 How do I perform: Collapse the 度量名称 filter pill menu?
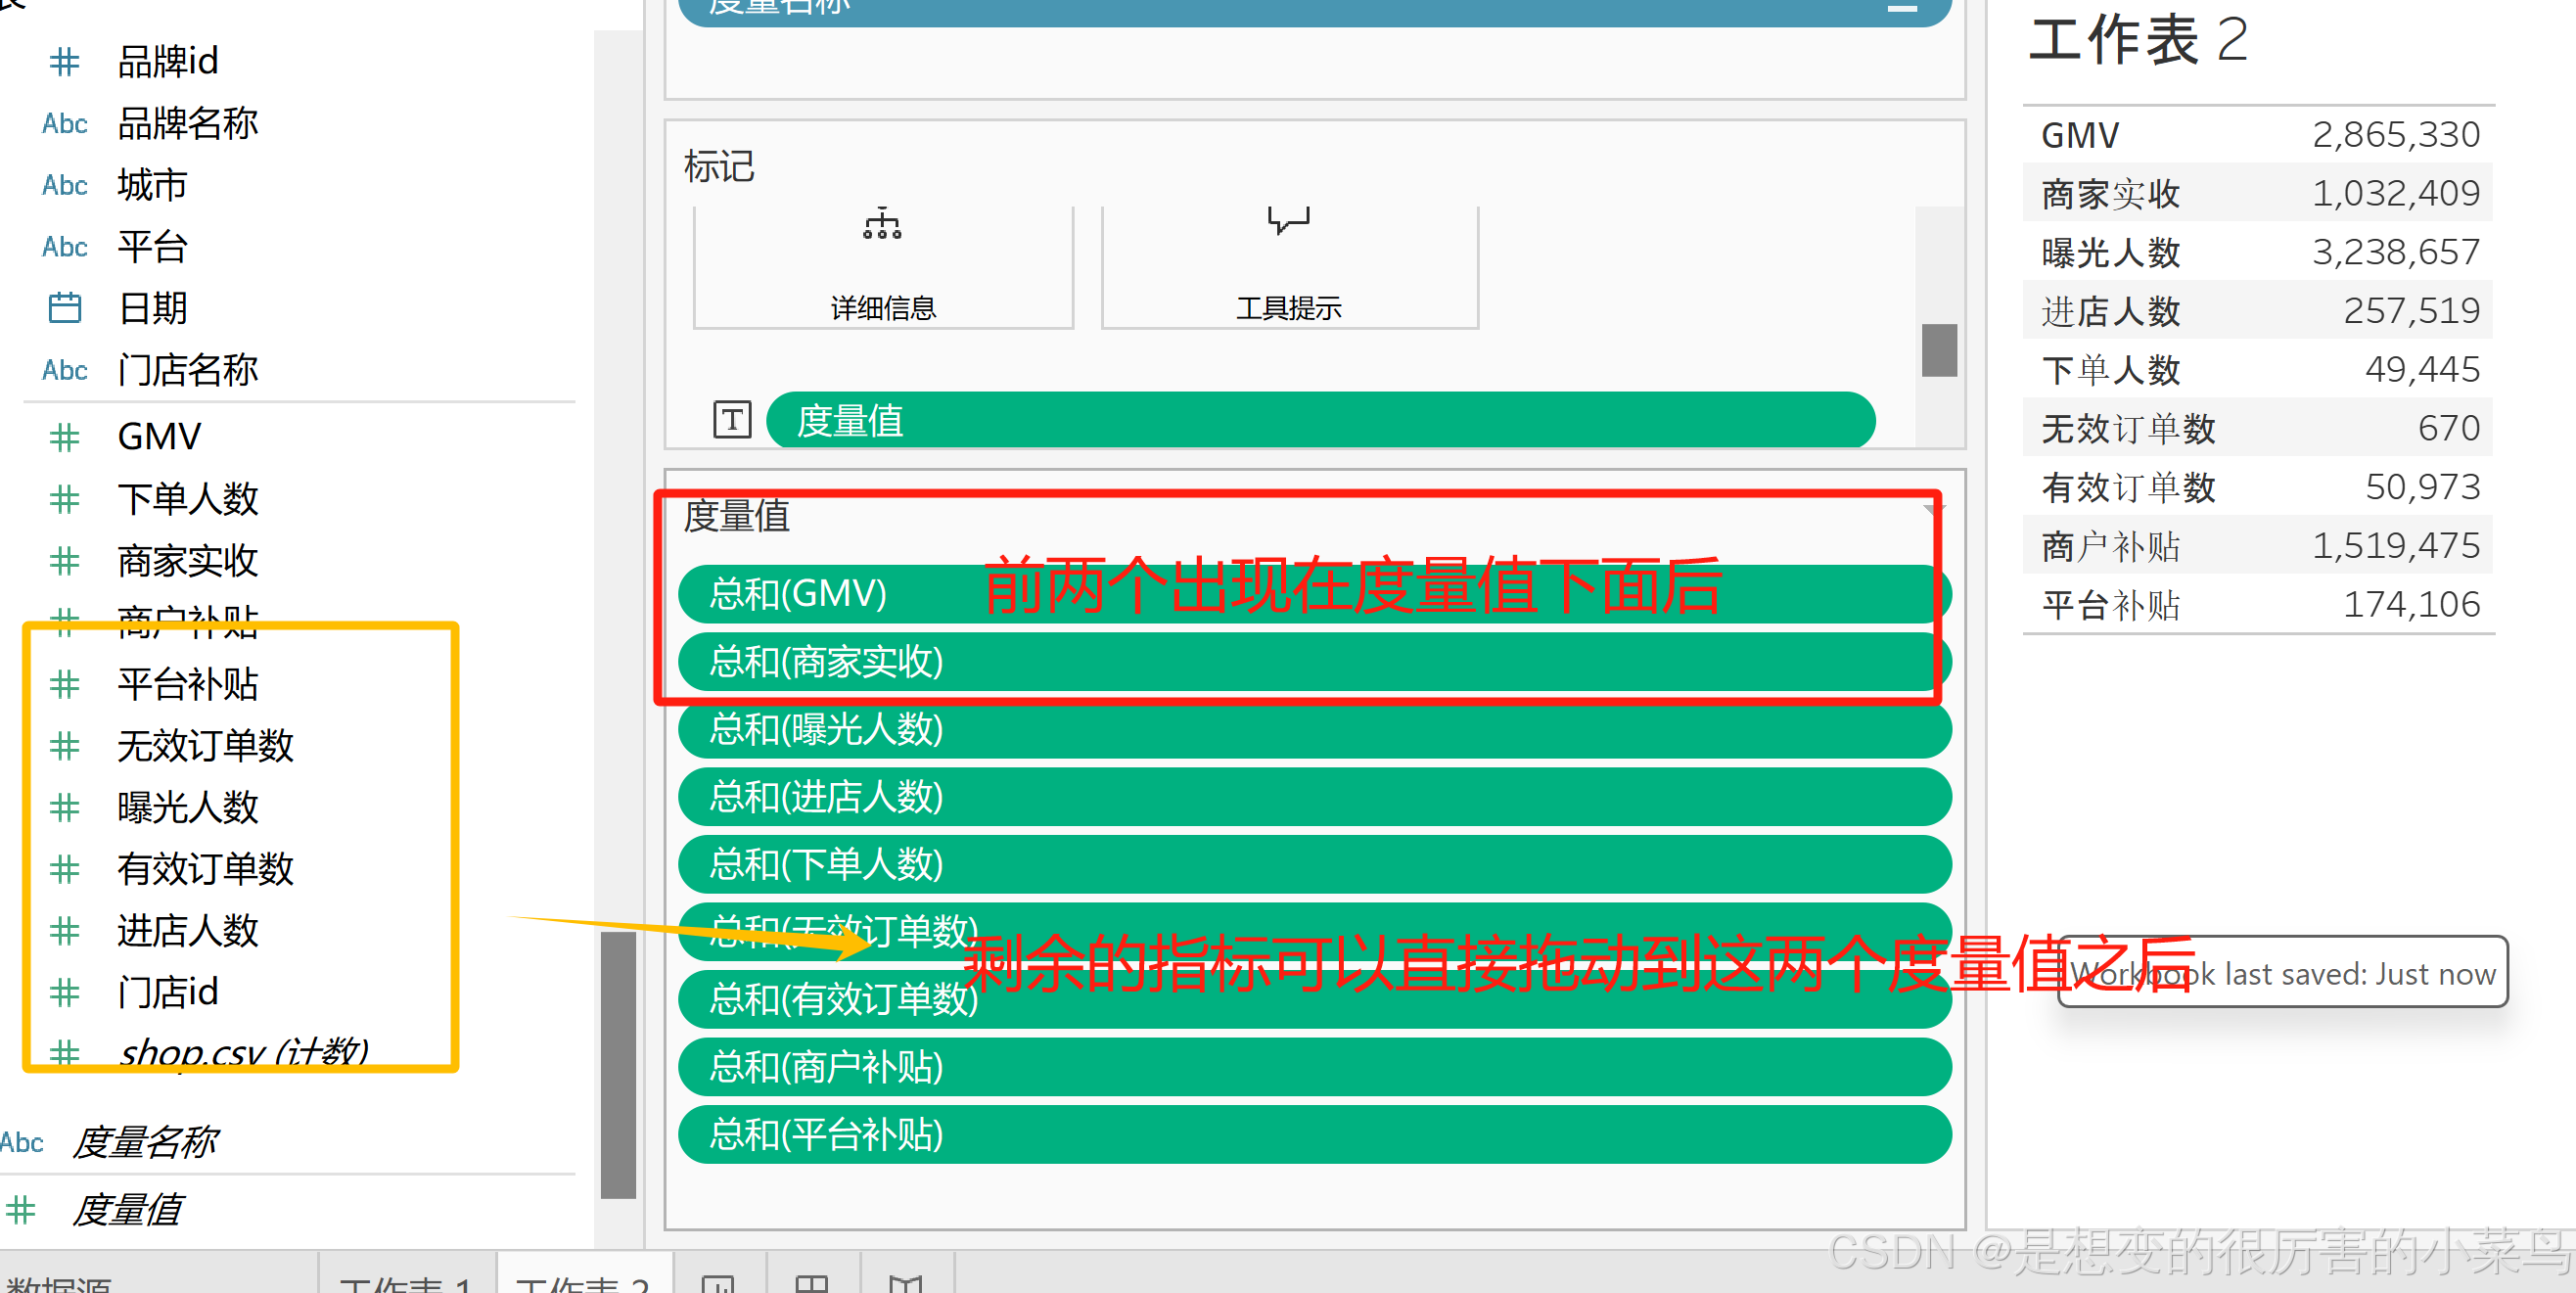(1901, 8)
